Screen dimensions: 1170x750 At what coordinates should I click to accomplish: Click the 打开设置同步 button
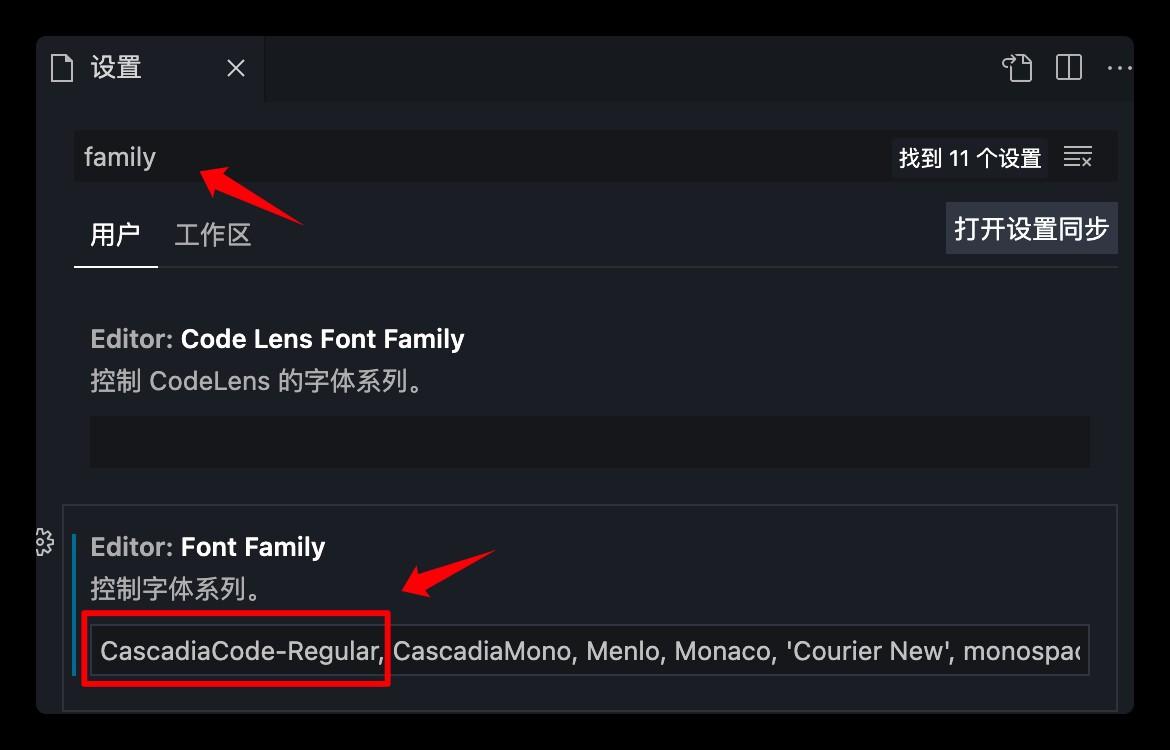(1031, 228)
